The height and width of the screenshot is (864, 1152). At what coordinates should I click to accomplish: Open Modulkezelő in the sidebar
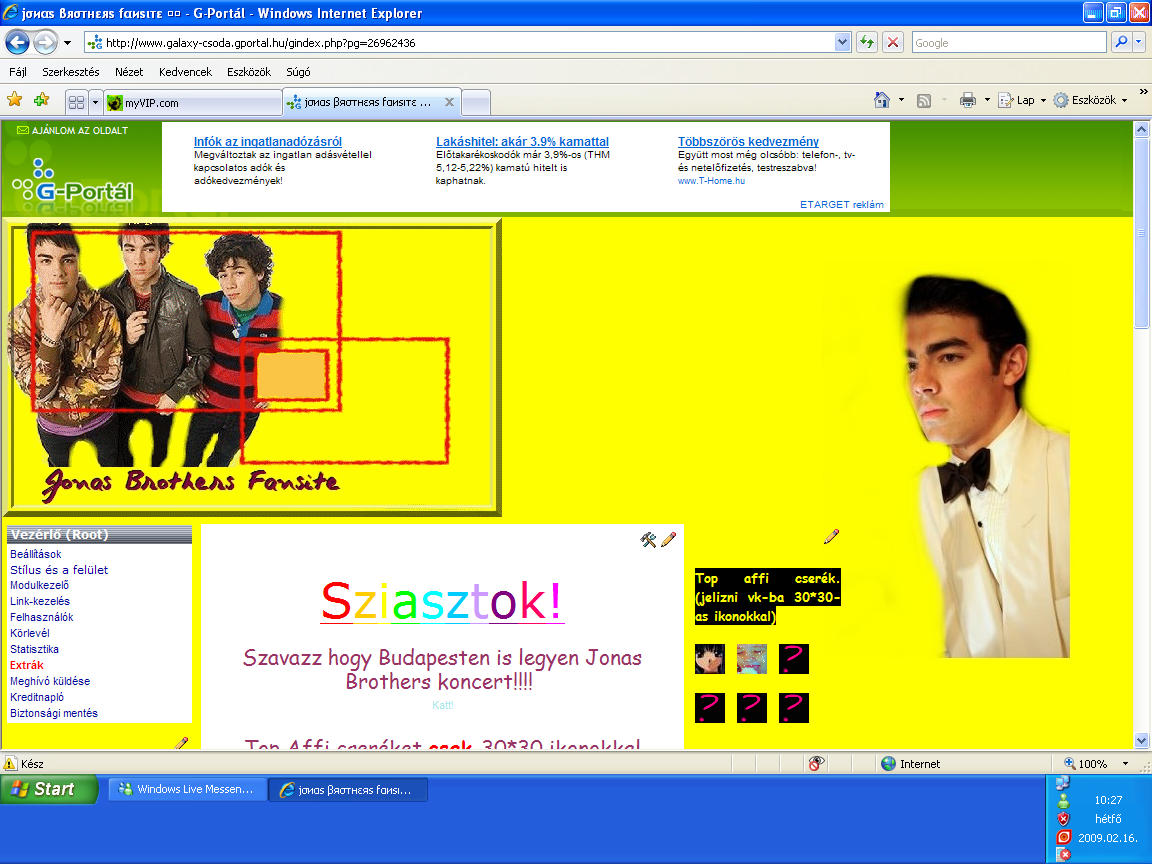click(x=39, y=586)
